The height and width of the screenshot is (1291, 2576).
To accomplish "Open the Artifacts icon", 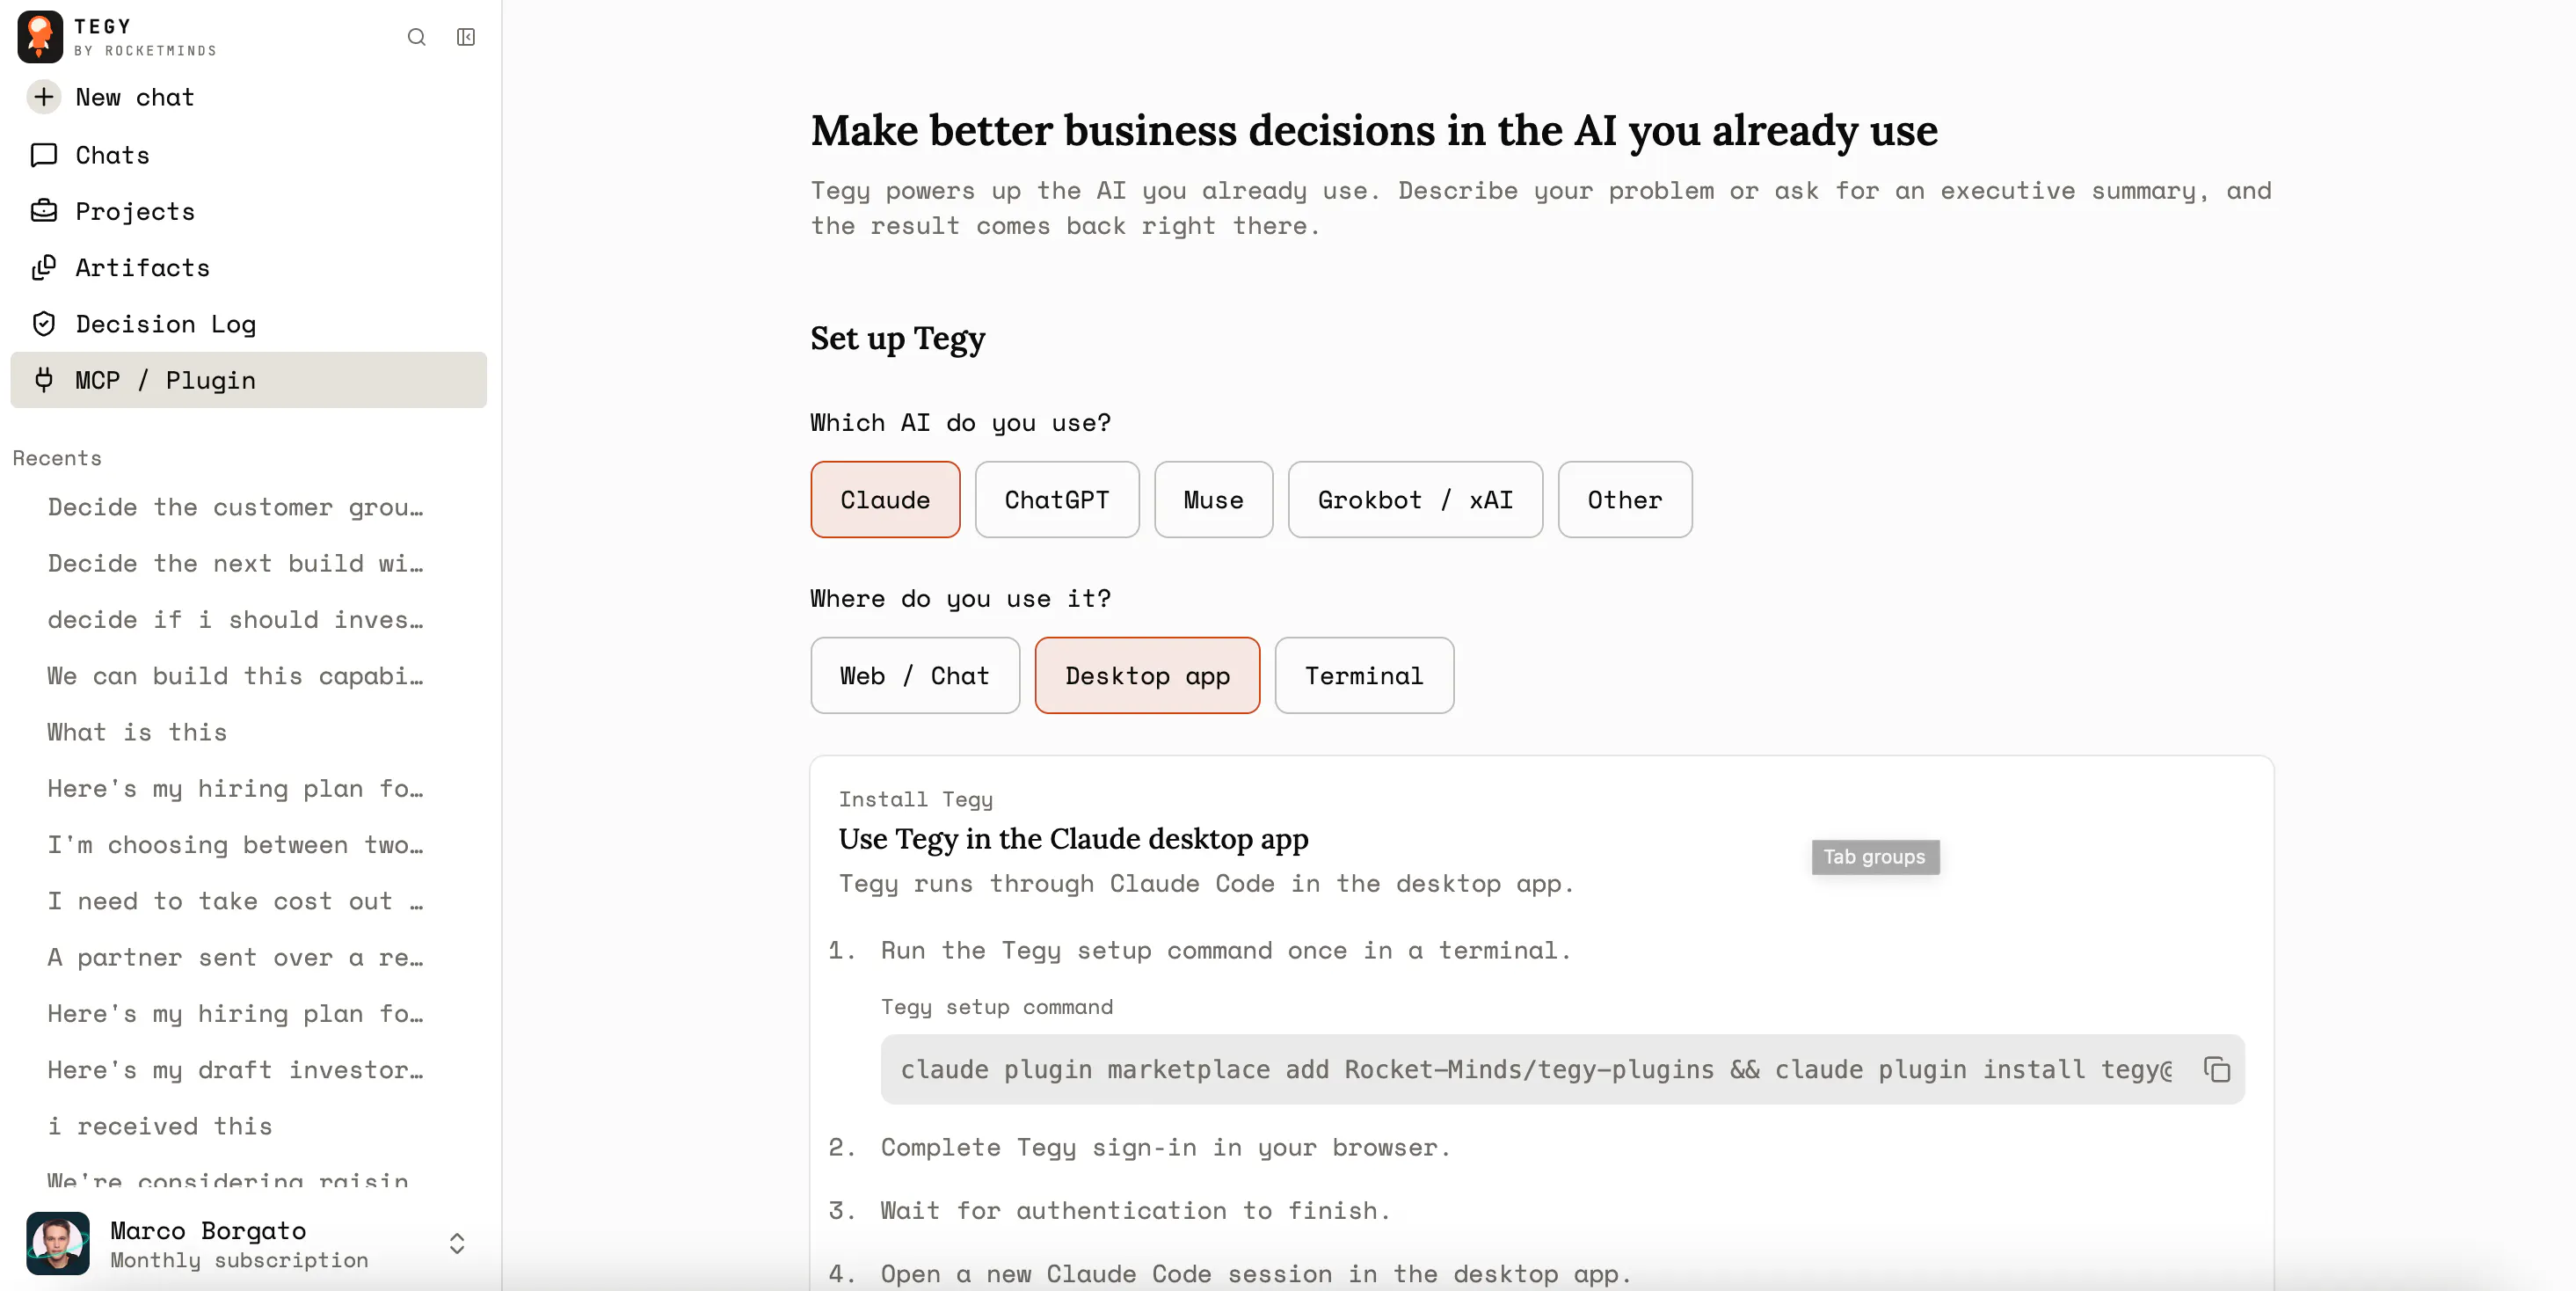I will click(x=44, y=267).
